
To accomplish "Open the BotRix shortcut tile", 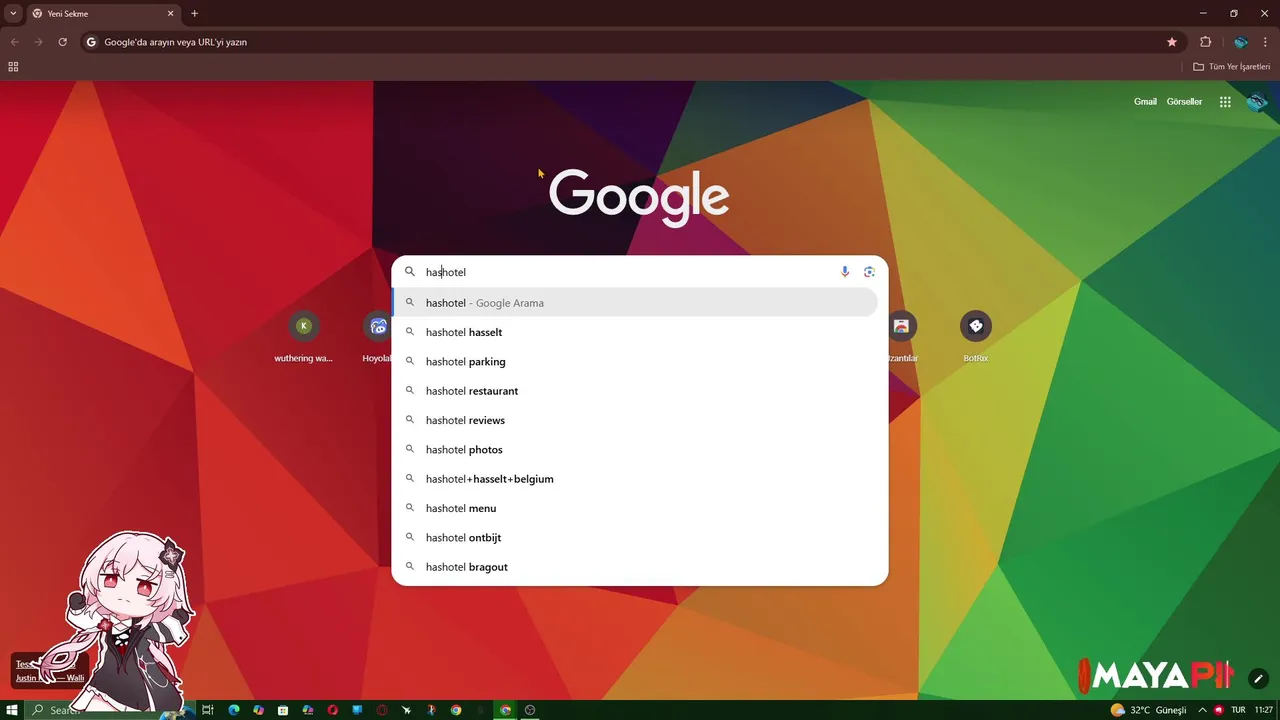I will coord(976,337).
